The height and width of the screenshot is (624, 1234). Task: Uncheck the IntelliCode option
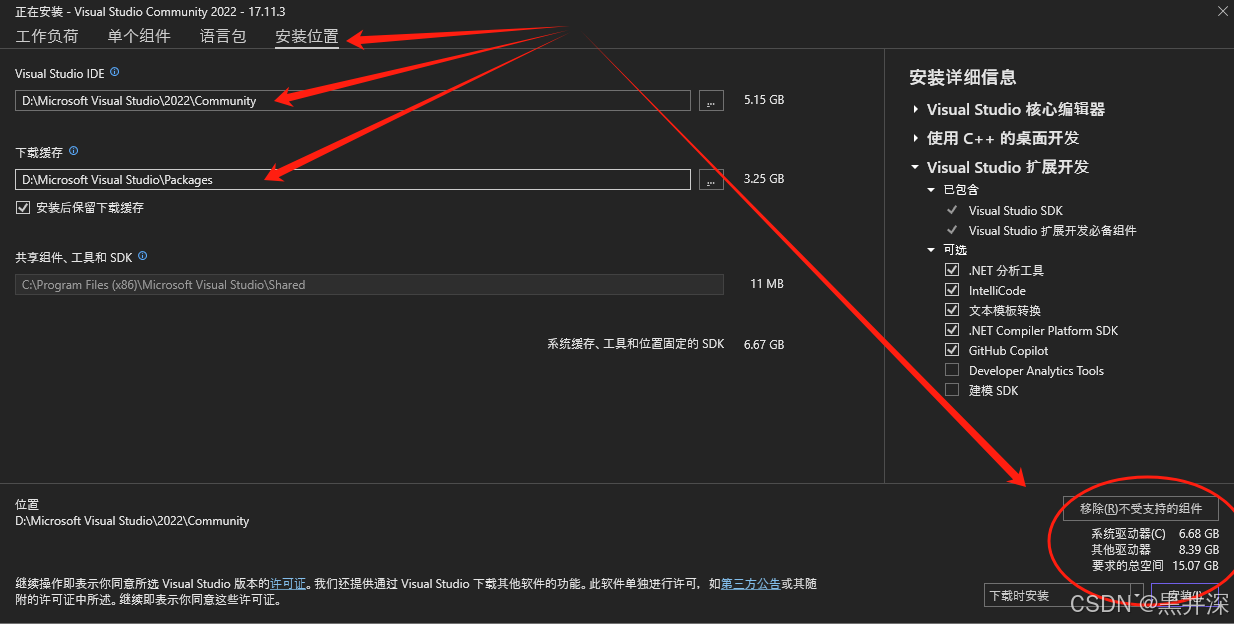tap(952, 290)
